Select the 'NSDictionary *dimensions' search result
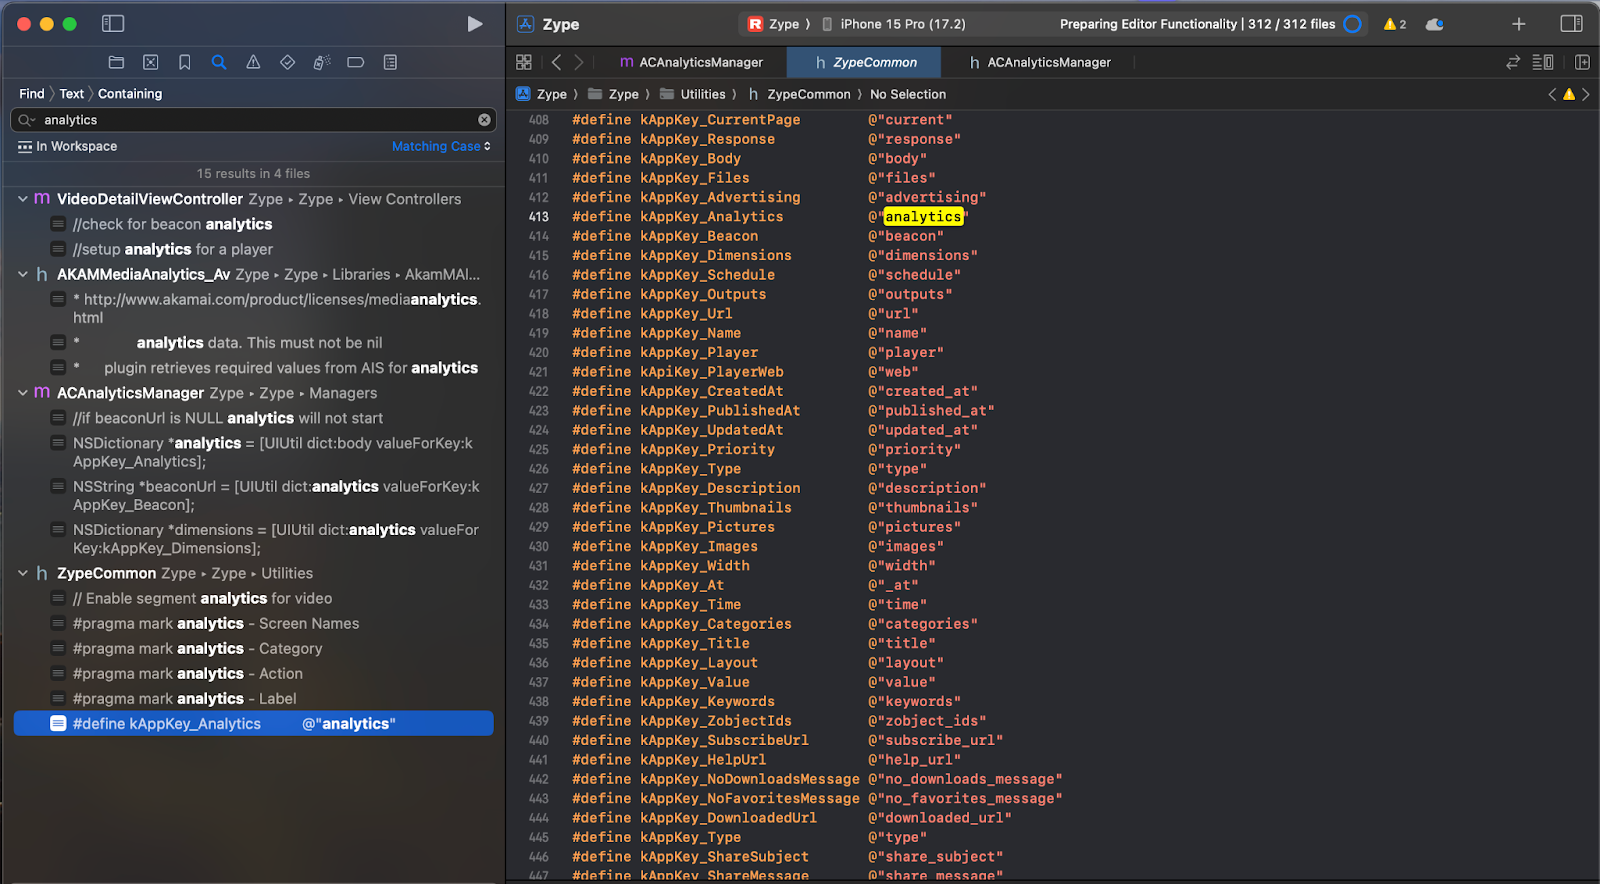Image resolution: width=1600 pixels, height=884 pixels. point(253,539)
